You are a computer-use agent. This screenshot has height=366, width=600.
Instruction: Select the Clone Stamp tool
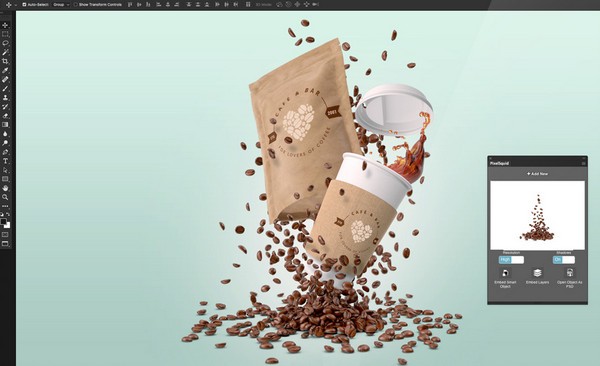[x=5, y=98]
